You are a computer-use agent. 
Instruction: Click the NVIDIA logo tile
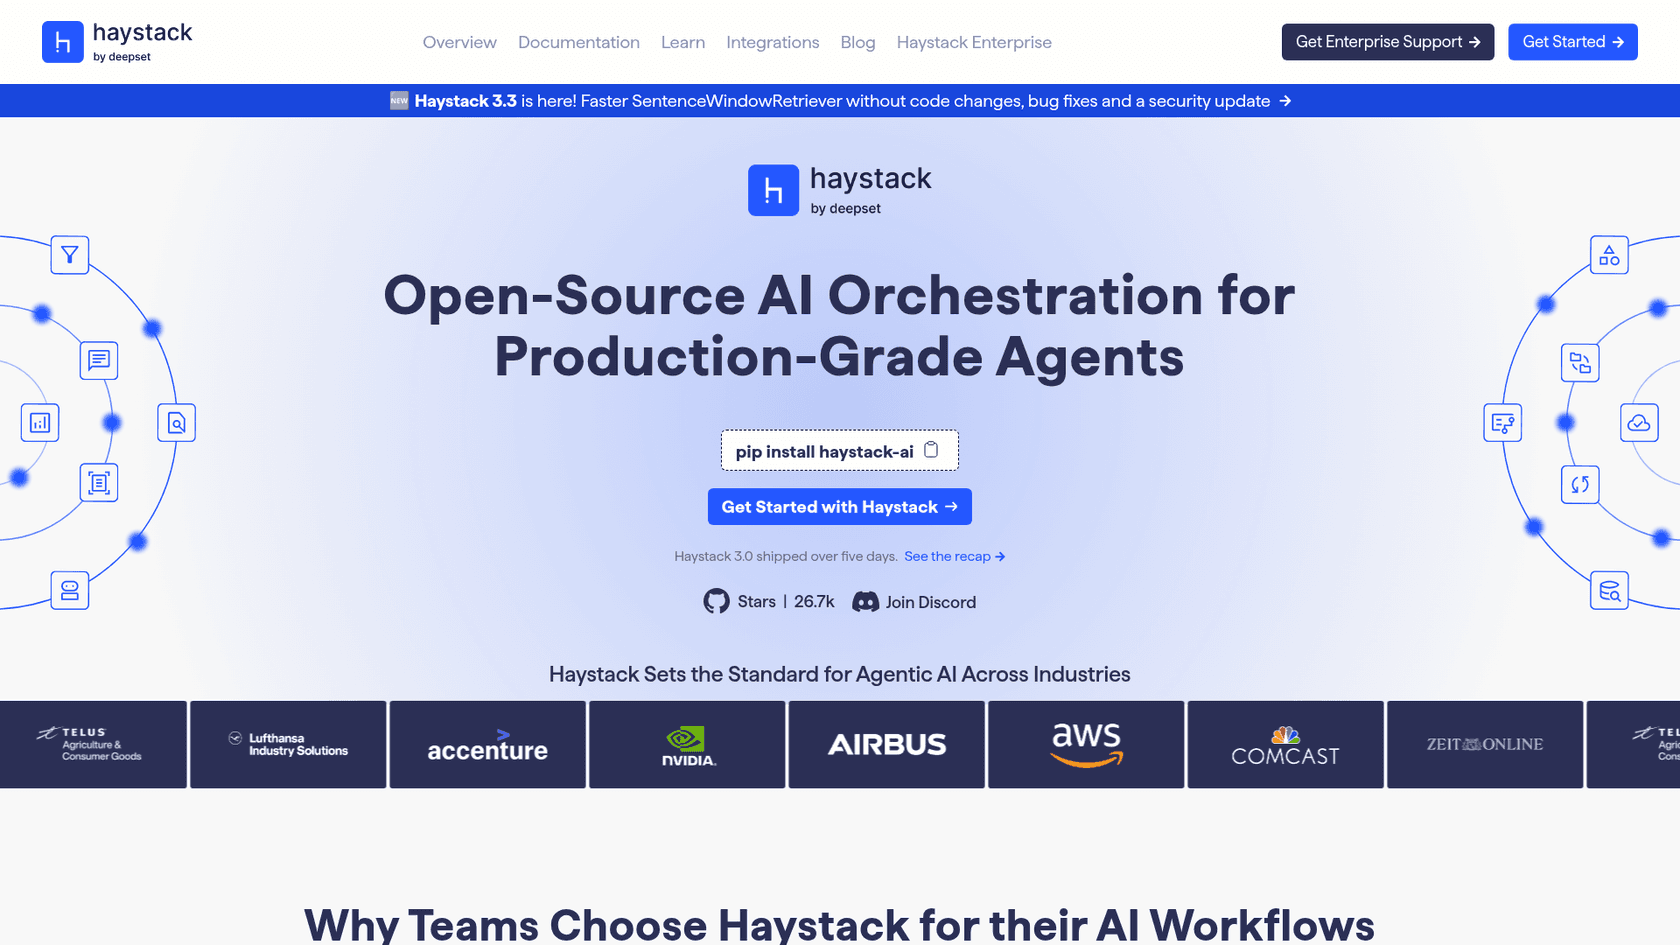click(x=687, y=744)
